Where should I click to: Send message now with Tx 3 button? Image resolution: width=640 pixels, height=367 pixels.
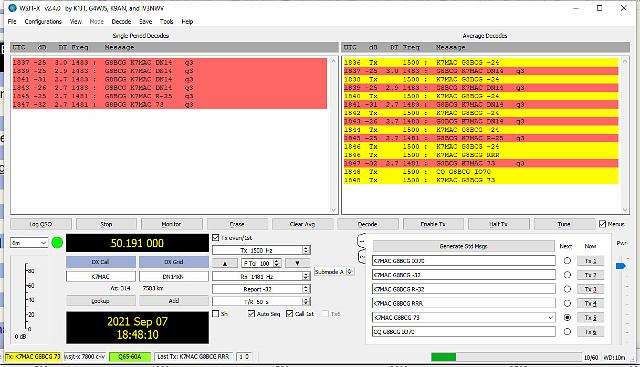pyautogui.click(x=590, y=289)
